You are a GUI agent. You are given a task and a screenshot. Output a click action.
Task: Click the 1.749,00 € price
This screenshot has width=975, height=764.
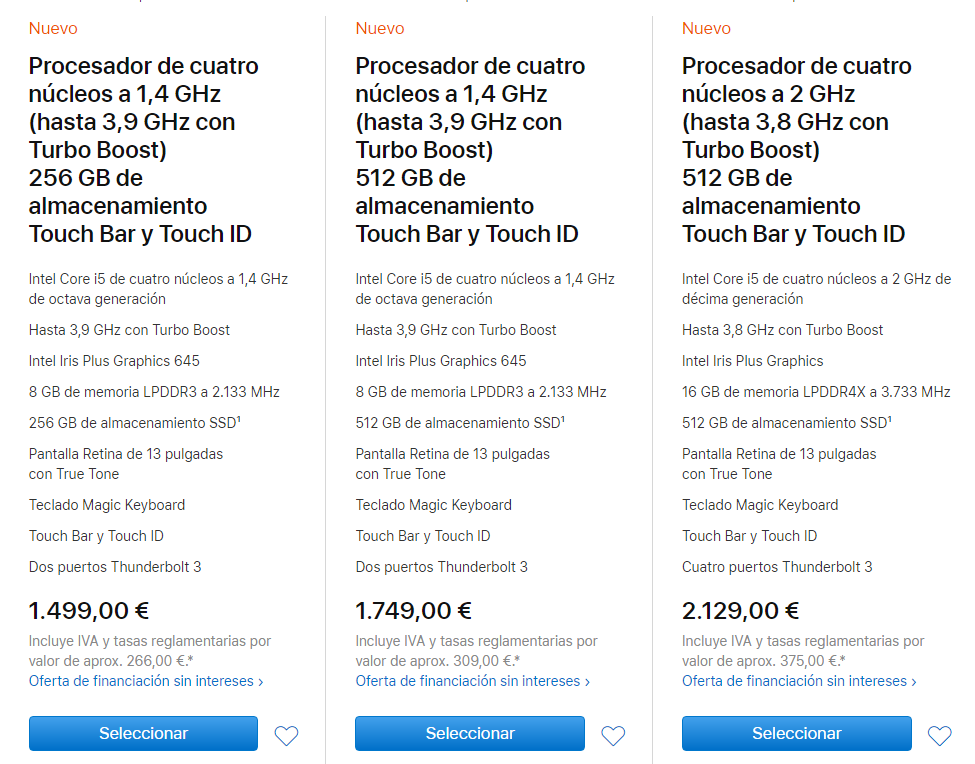coord(414,611)
